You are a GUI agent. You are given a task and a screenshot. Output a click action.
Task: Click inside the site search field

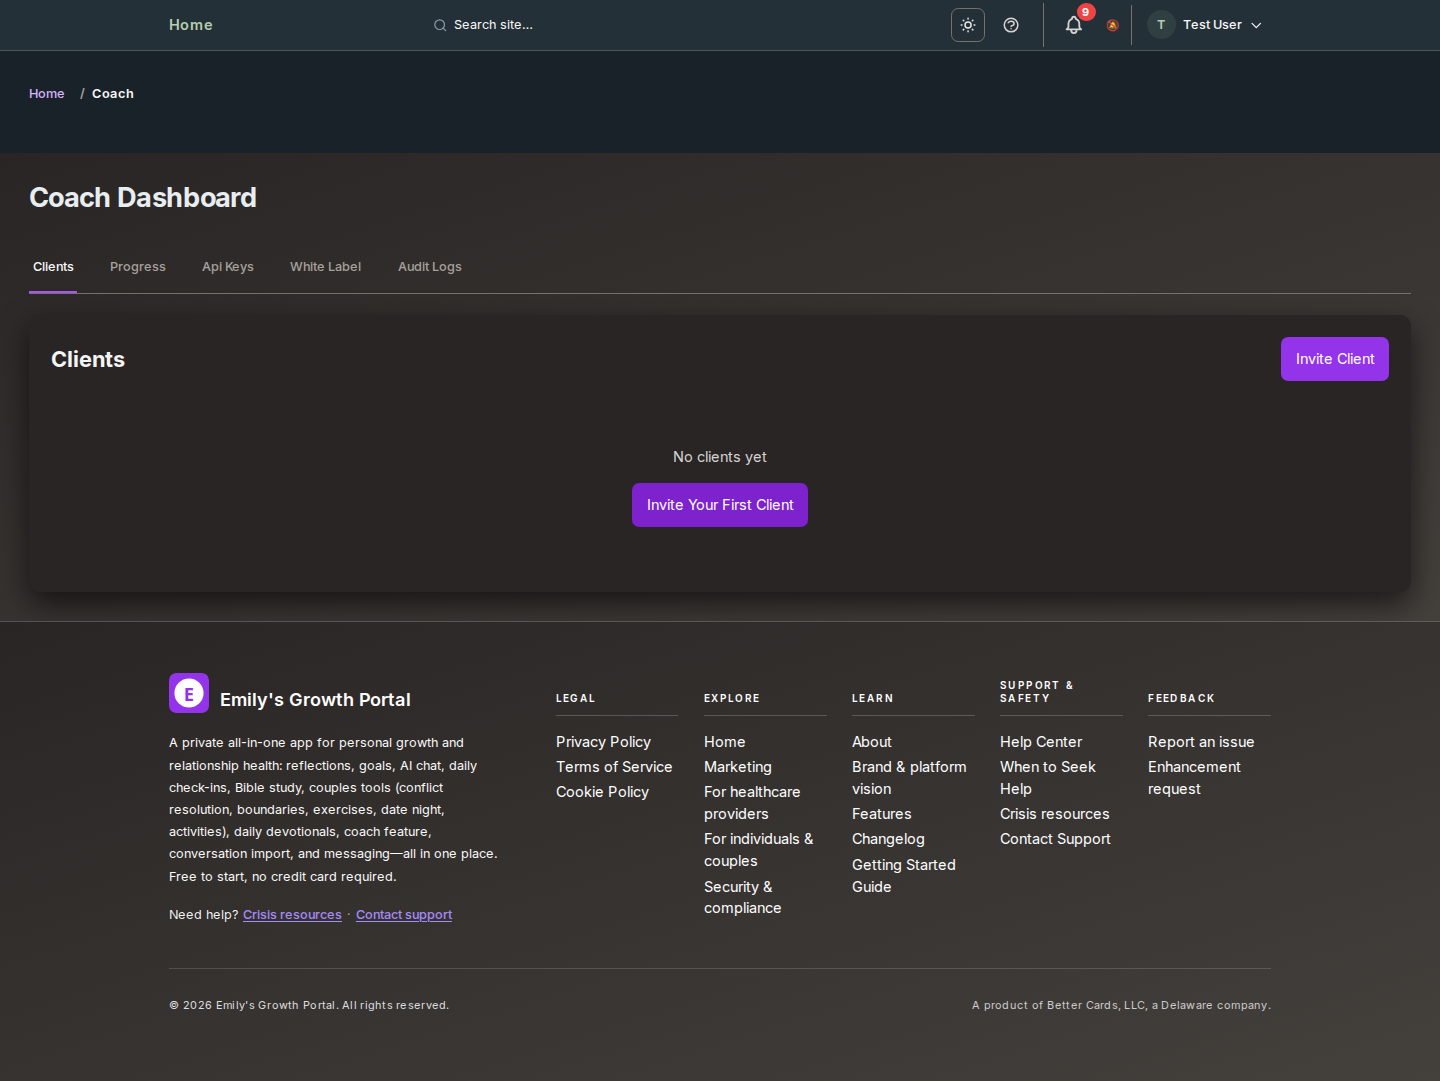(520, 25)
